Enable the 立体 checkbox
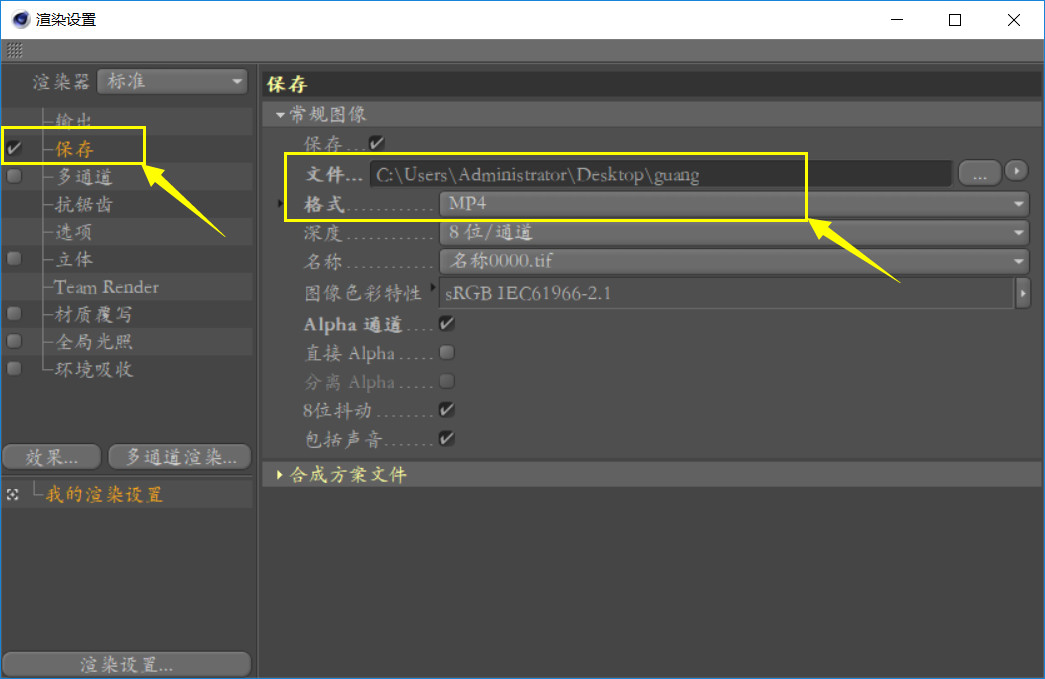Screen dimensions: 1045x679 click(14, 259)
